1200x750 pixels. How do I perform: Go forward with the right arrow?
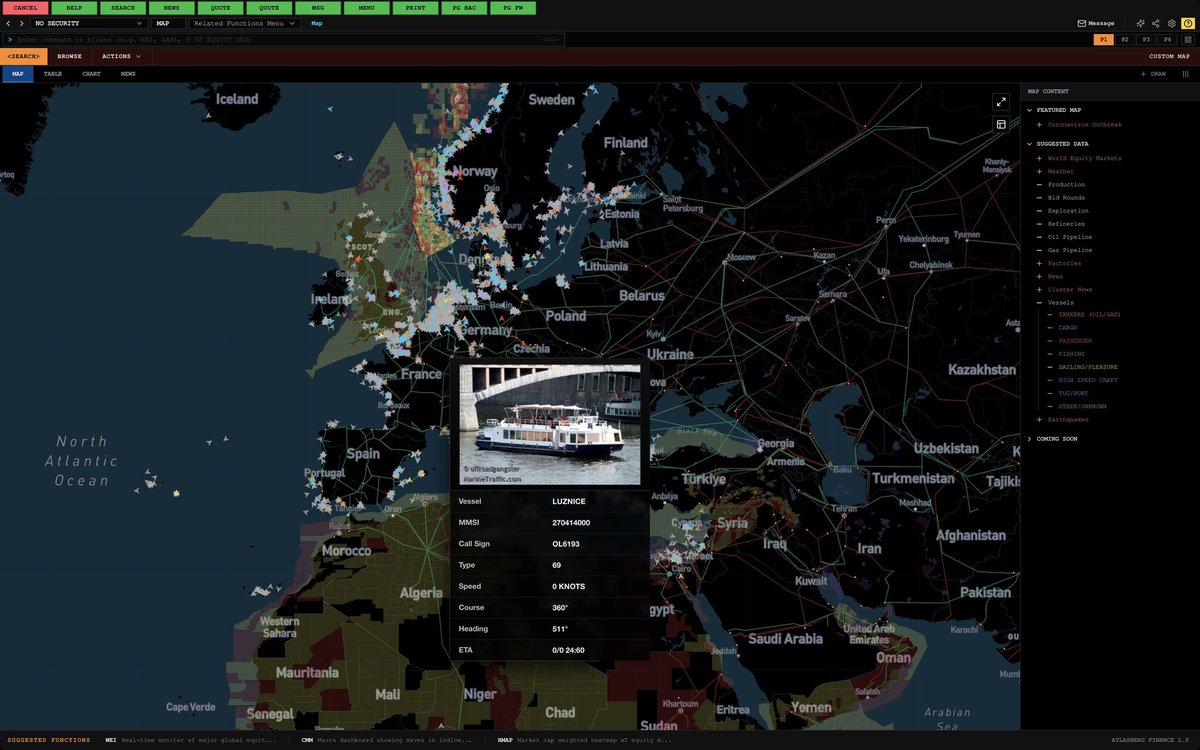point(21,23)
